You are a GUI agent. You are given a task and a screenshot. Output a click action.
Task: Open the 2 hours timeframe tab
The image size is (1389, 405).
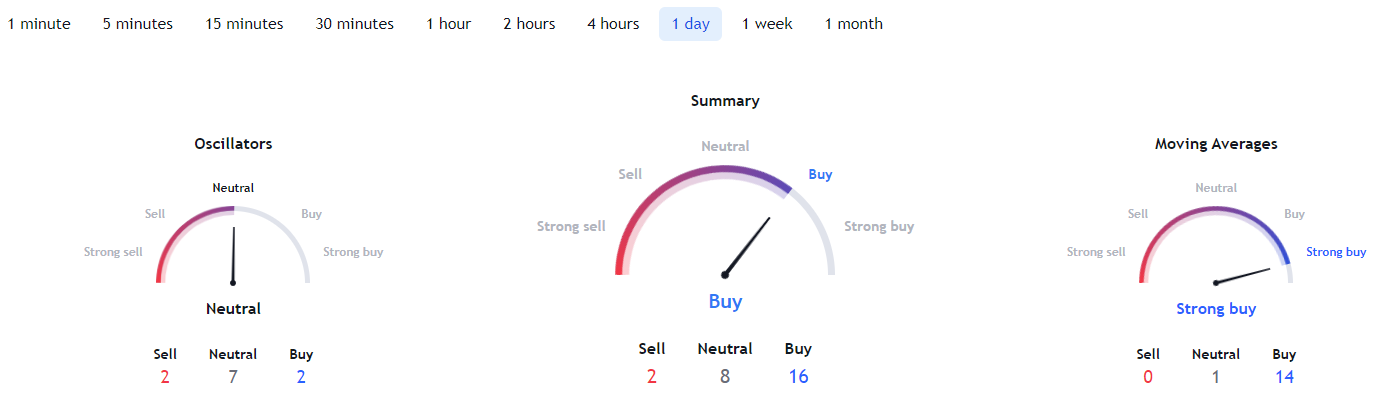click(529, 24)
